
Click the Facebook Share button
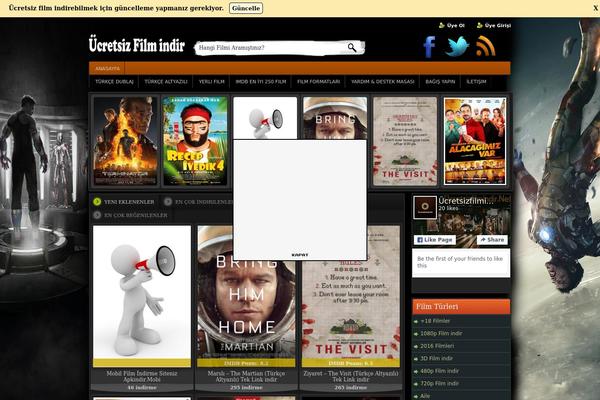coord(492,240)
